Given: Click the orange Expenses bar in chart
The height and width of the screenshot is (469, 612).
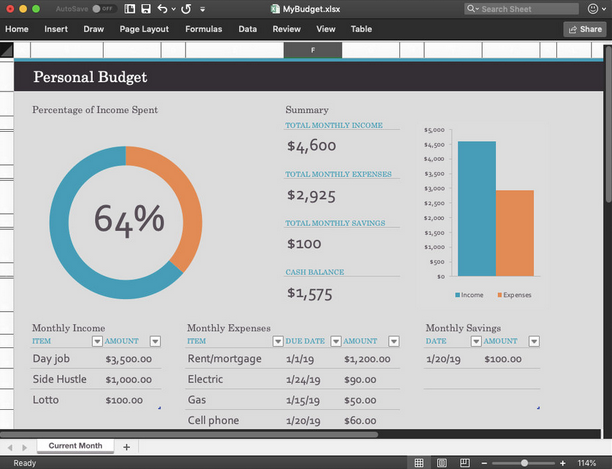Looking at the screenshot, I should 515,233.
